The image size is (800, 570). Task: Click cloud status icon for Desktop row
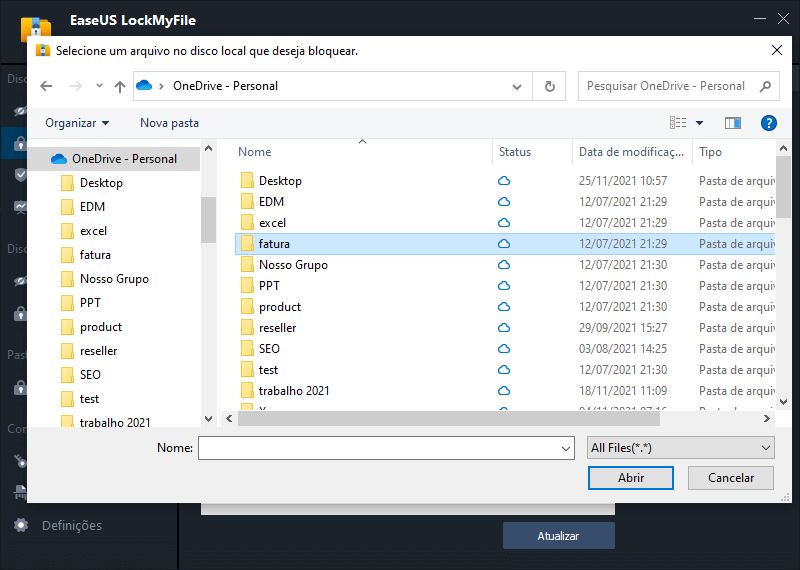click(x=504, y=181)
